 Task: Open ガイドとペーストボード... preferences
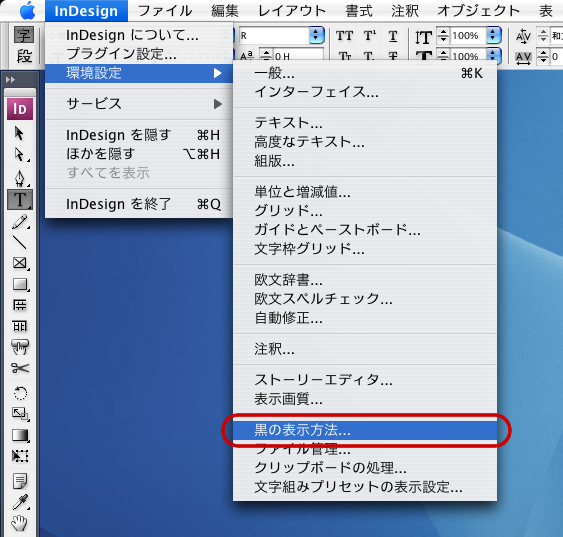tap(365, 230)
